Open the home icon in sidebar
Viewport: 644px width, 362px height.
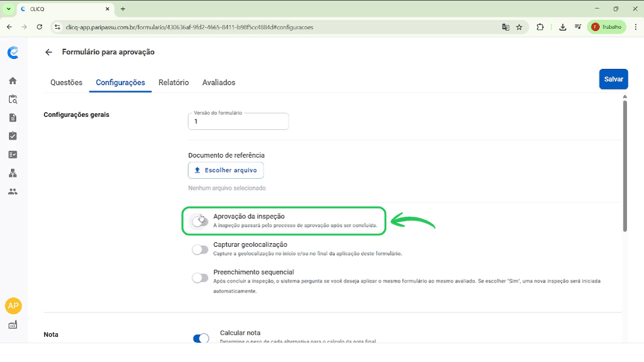click(13, 81)
